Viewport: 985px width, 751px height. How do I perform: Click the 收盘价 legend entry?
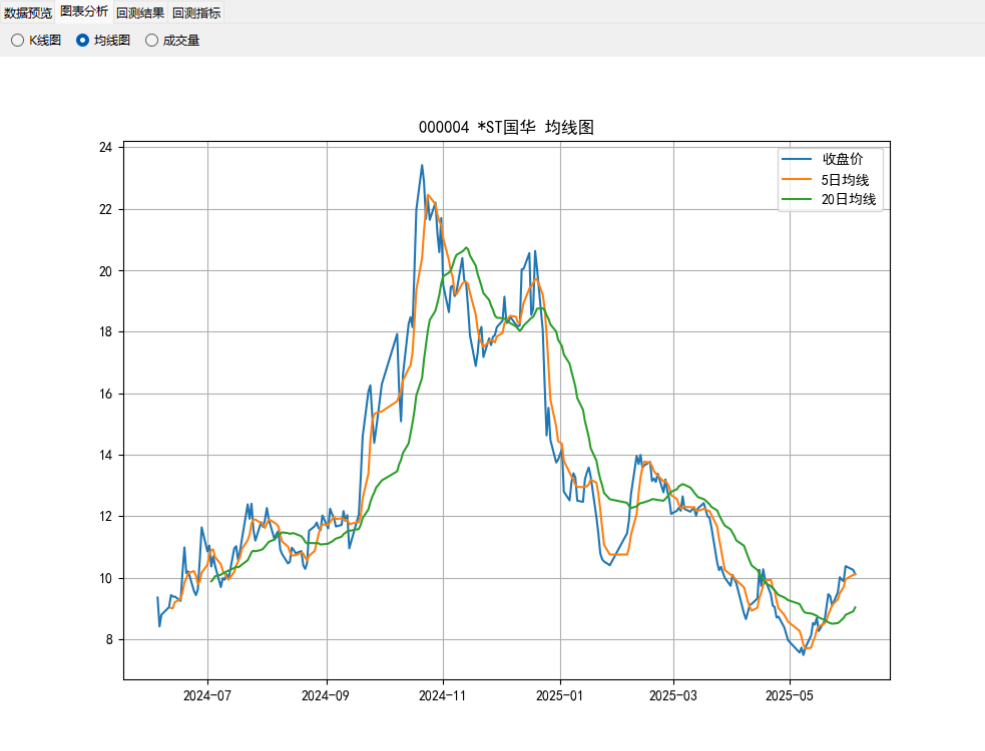(843, 159)
